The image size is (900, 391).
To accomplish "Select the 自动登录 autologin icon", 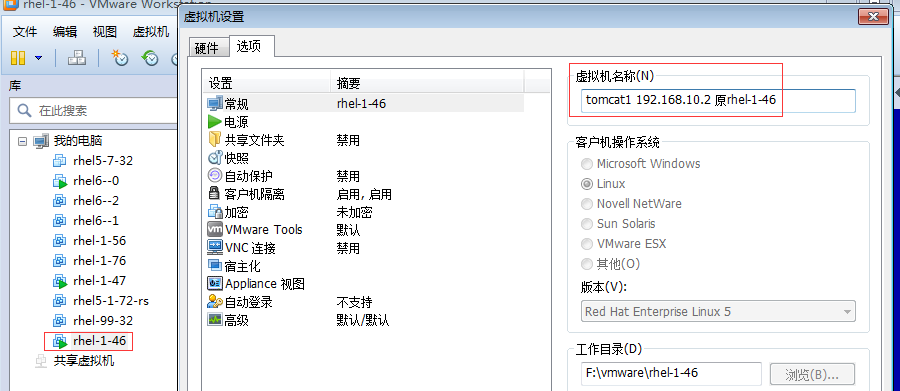I will pyautogui.click(x=215, y=301).
